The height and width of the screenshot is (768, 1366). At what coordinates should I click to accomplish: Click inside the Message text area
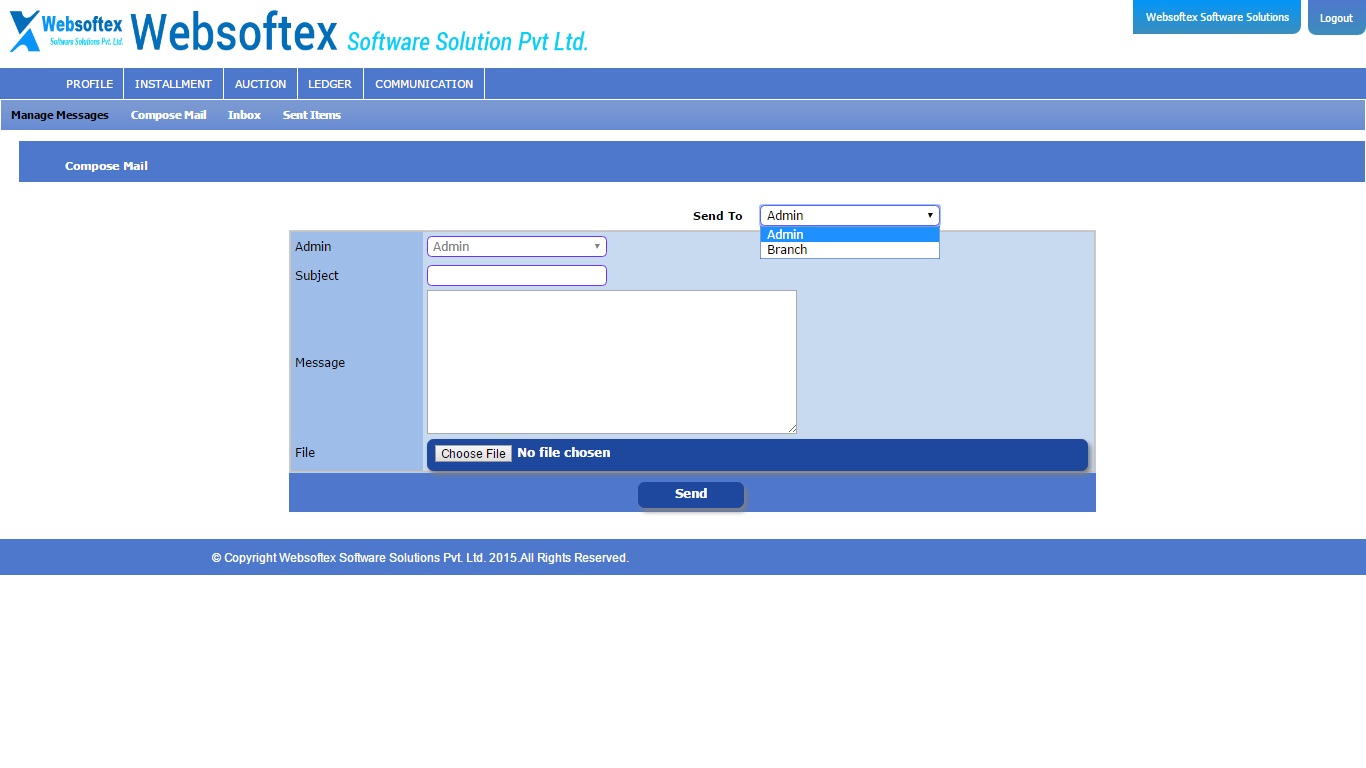(x=612, y=362)
